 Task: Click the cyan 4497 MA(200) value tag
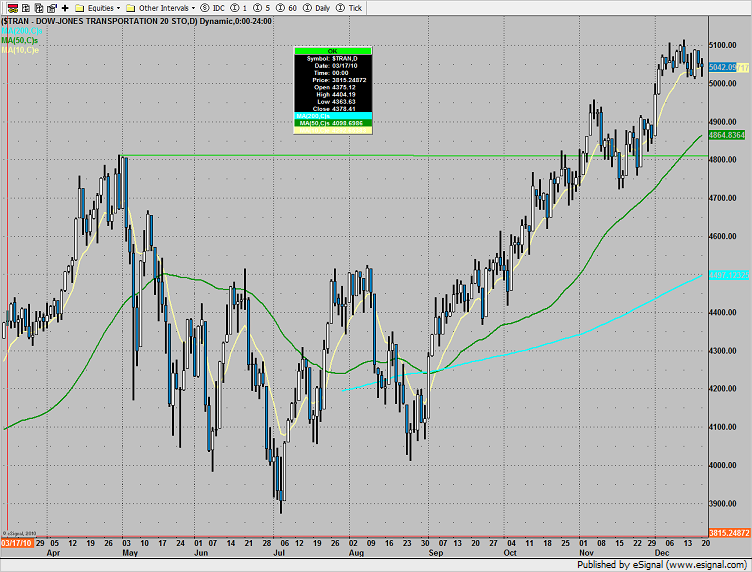pos(728,275)
